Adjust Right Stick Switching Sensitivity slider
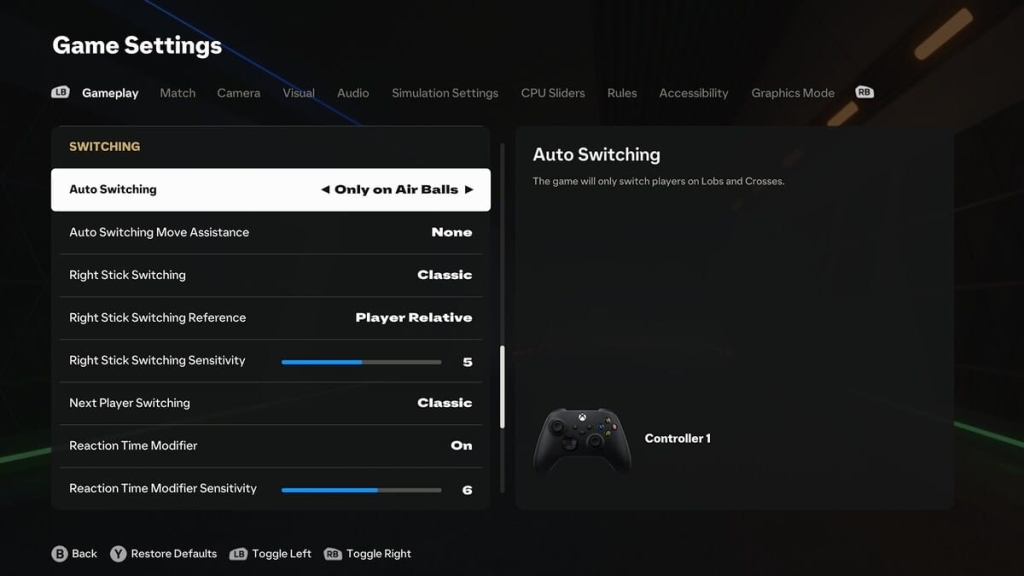The height and width of the screenshot is (576, 1024). (x=361, y=362)
